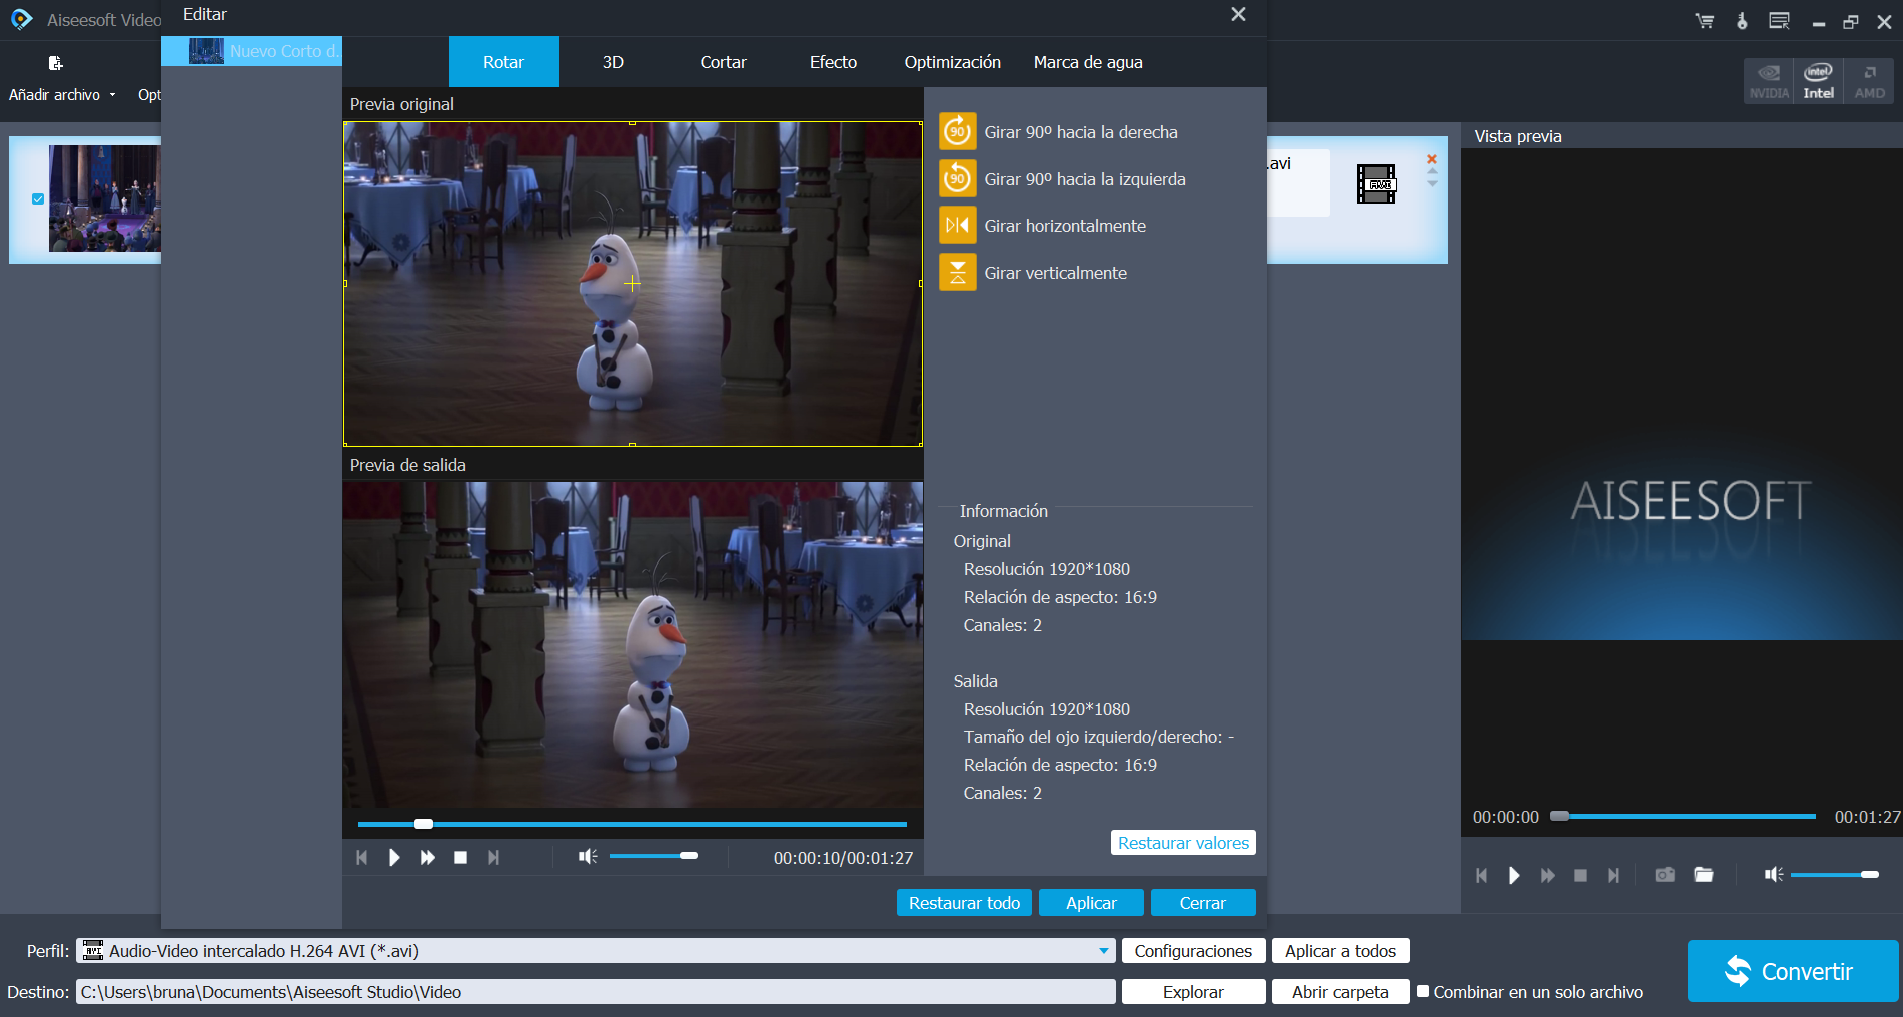Screen dimensions: 1903x1017
Task: Click the Destino path field
Action: pos(596,992)
